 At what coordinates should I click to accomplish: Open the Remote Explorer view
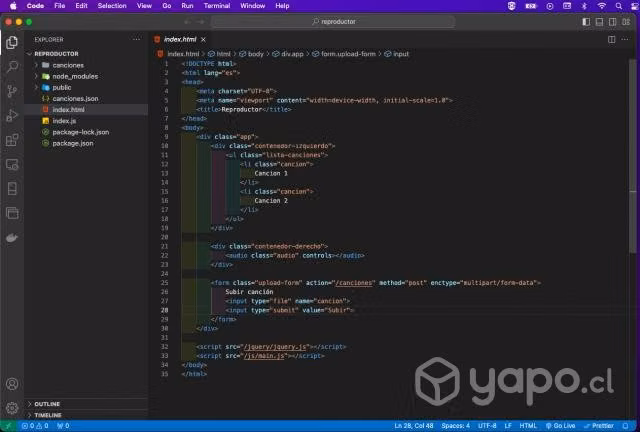click(x=12, y=165)
